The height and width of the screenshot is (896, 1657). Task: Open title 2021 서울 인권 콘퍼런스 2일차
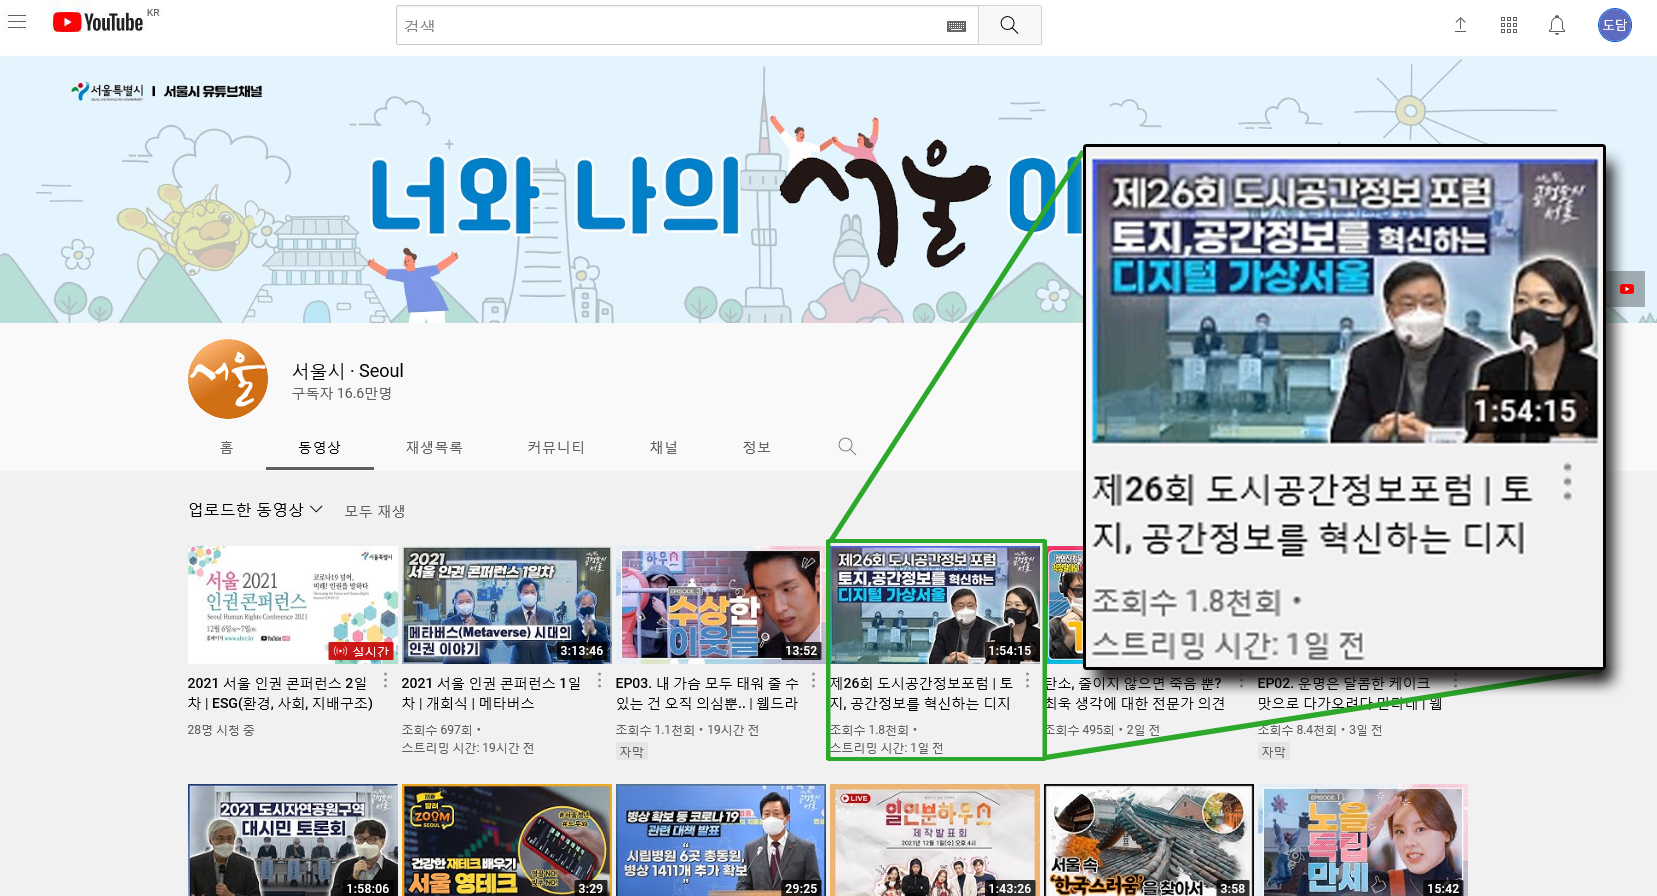(x=280, y=693)
